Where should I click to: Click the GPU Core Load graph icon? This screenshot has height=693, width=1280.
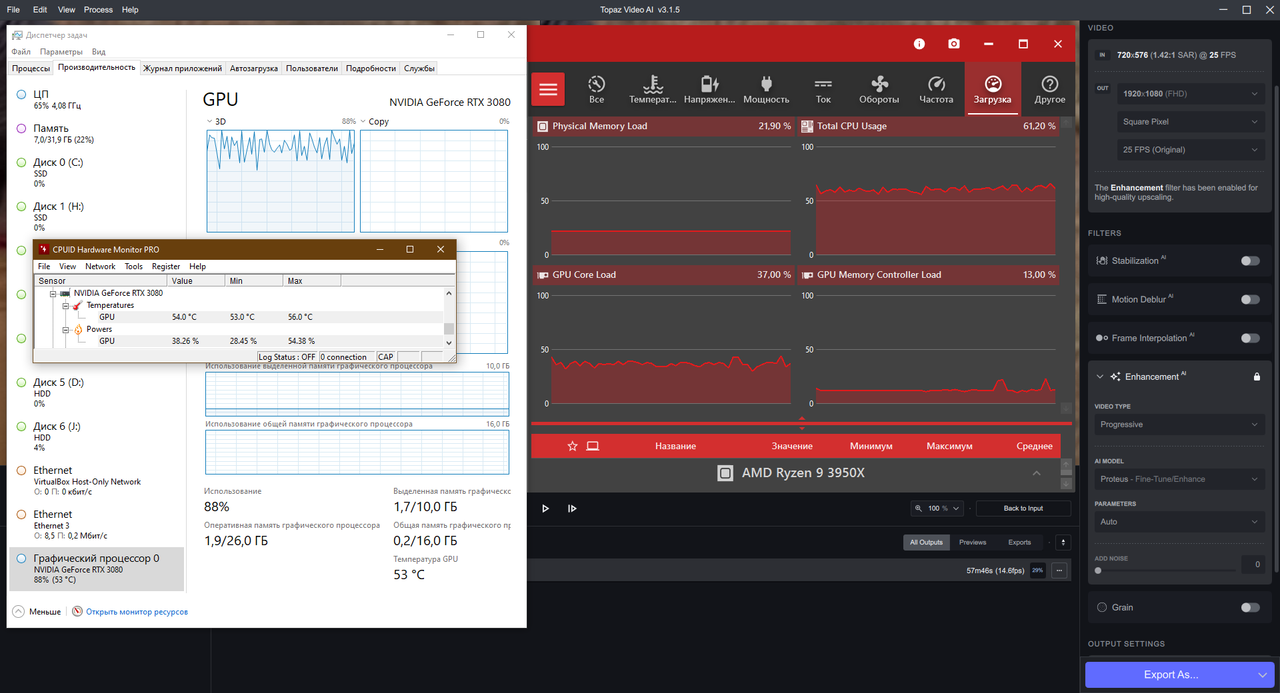pyautogui.click(x=543, y=274)
